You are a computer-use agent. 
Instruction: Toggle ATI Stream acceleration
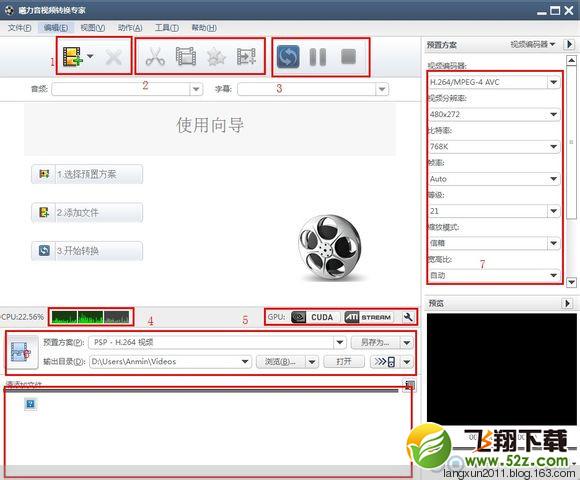coord(368,317)
